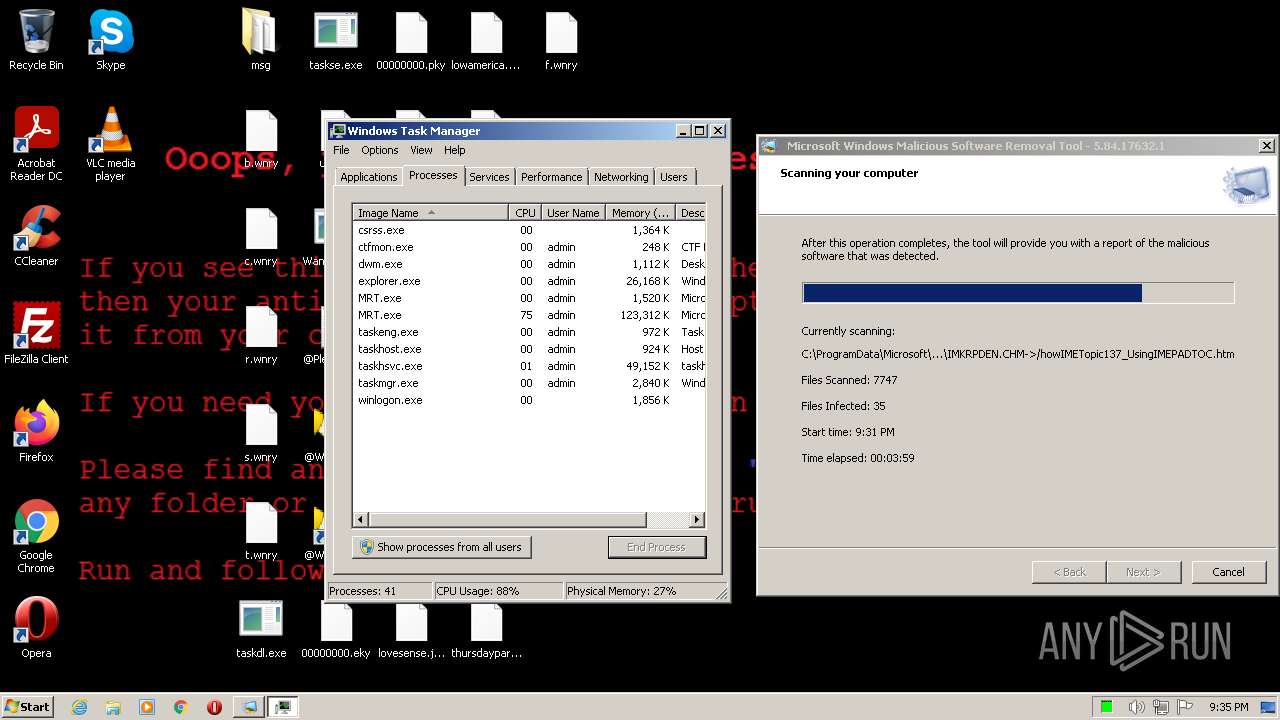
Task: Select MRT.exe row using 1,520 K
Action: 529,298
